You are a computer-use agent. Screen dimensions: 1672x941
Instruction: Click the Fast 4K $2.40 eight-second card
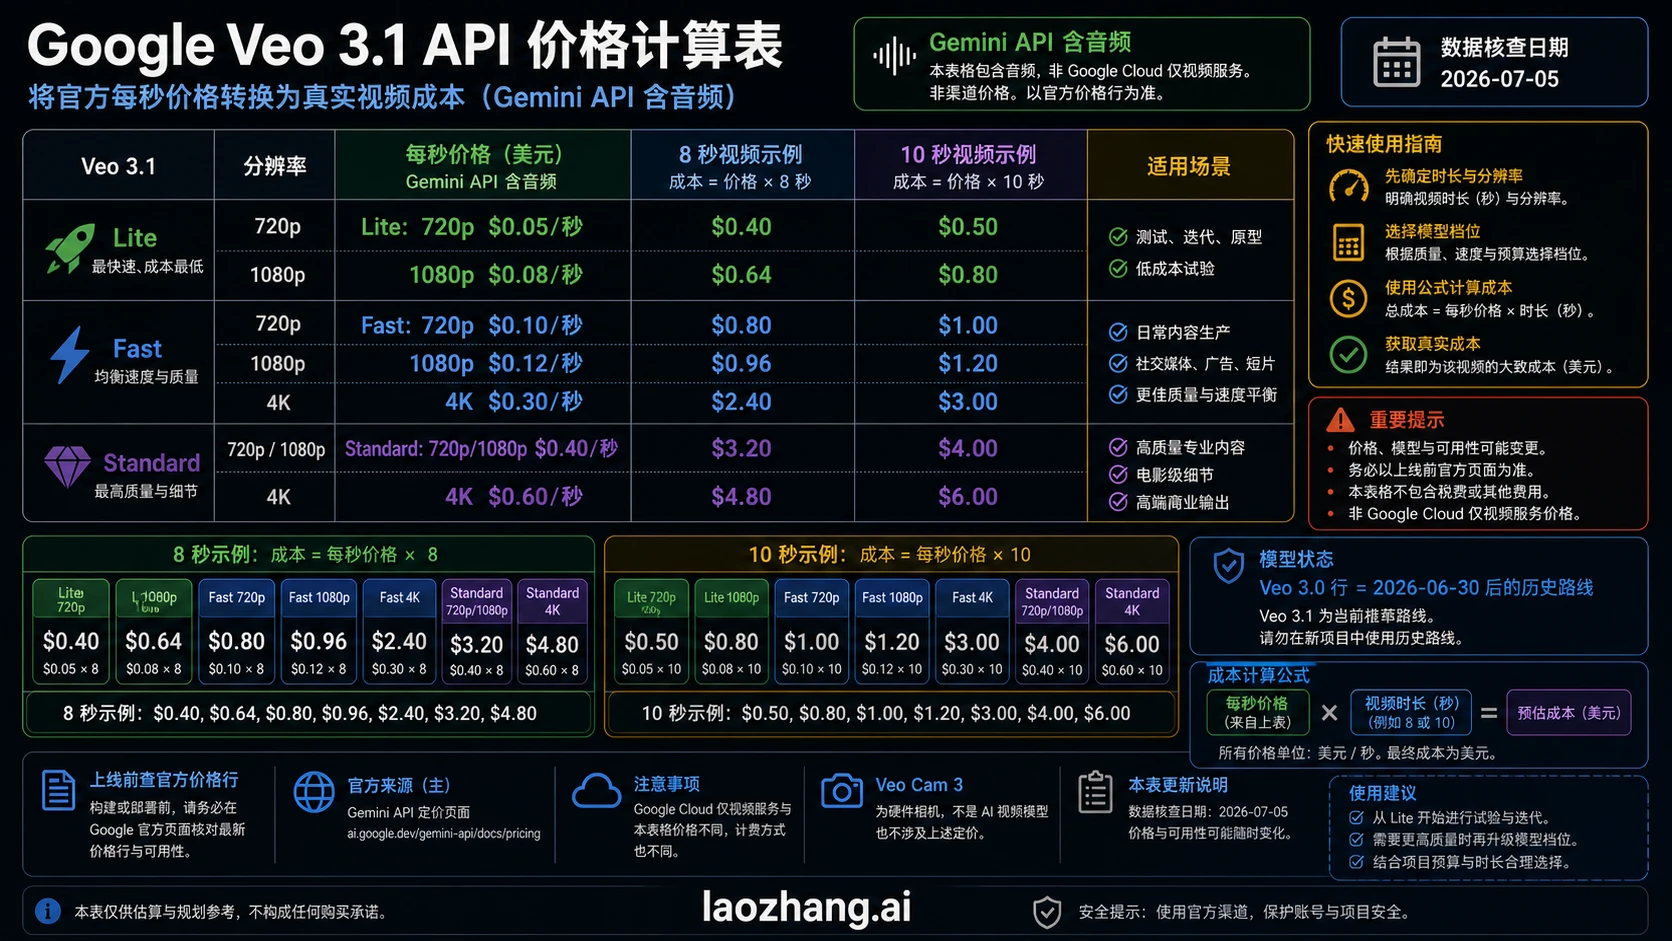[399, 631]
